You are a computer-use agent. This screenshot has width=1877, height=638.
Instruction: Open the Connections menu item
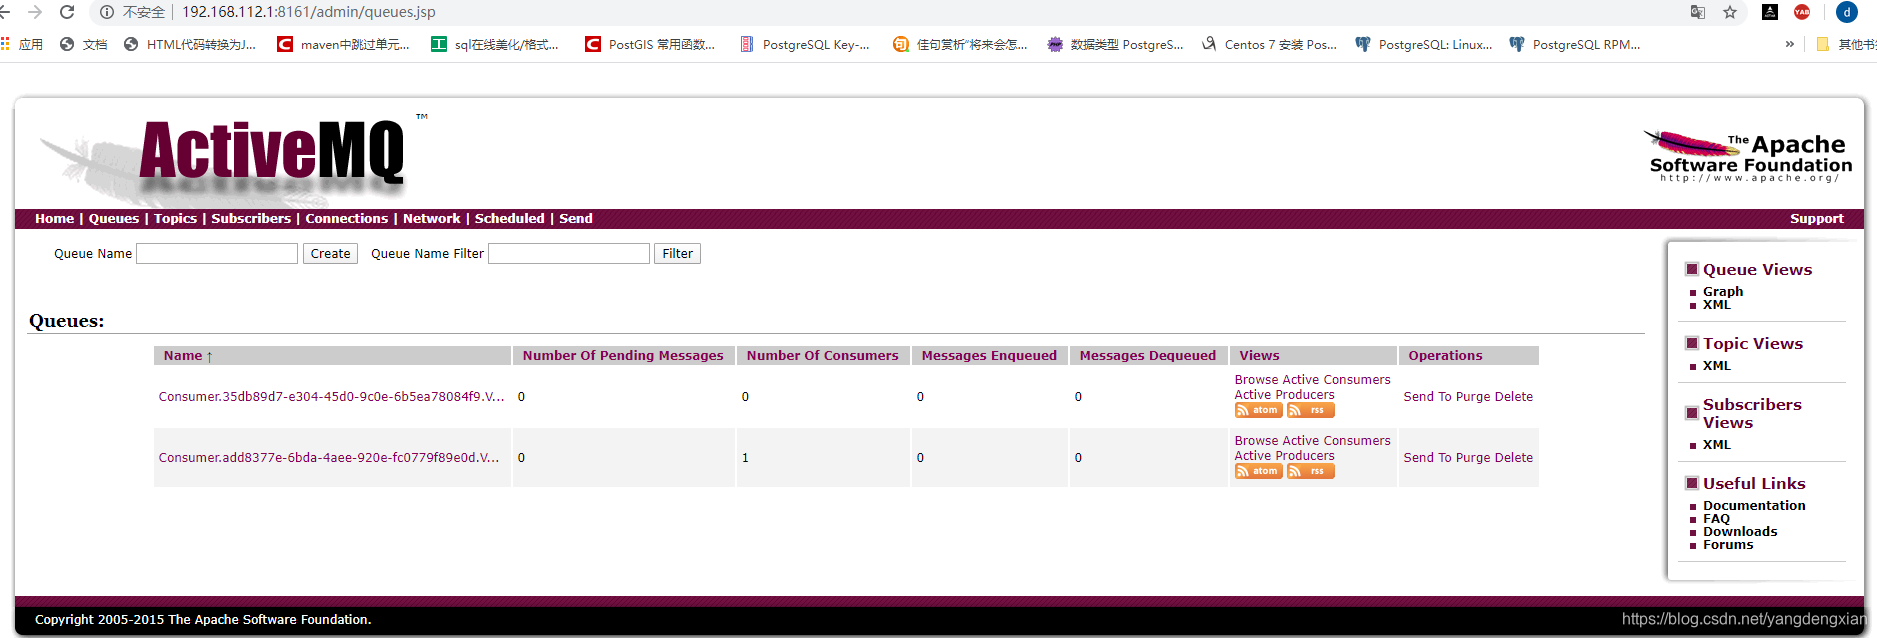[x=346, y=218]
